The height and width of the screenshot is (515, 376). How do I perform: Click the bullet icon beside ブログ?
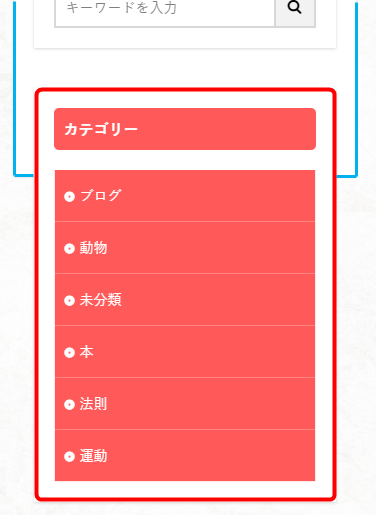coord(69,197)
